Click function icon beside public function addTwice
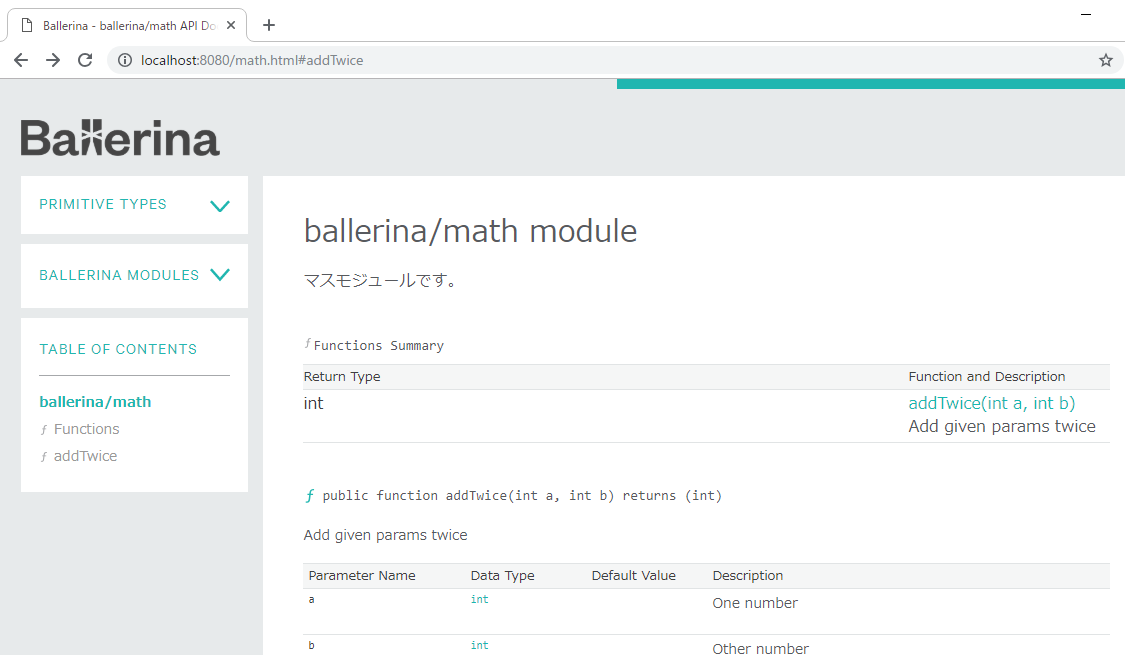 coord(309,496)
